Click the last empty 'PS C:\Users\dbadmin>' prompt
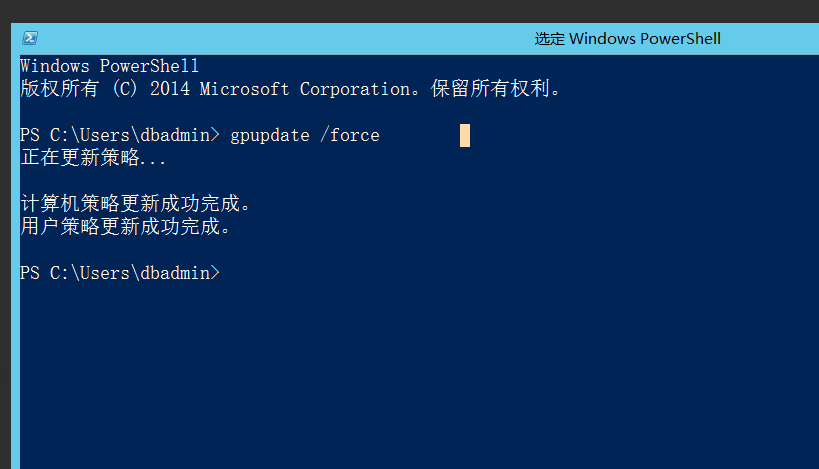This screenshot has width=819, height=469. pyautogui.click(x=120, y=273)
